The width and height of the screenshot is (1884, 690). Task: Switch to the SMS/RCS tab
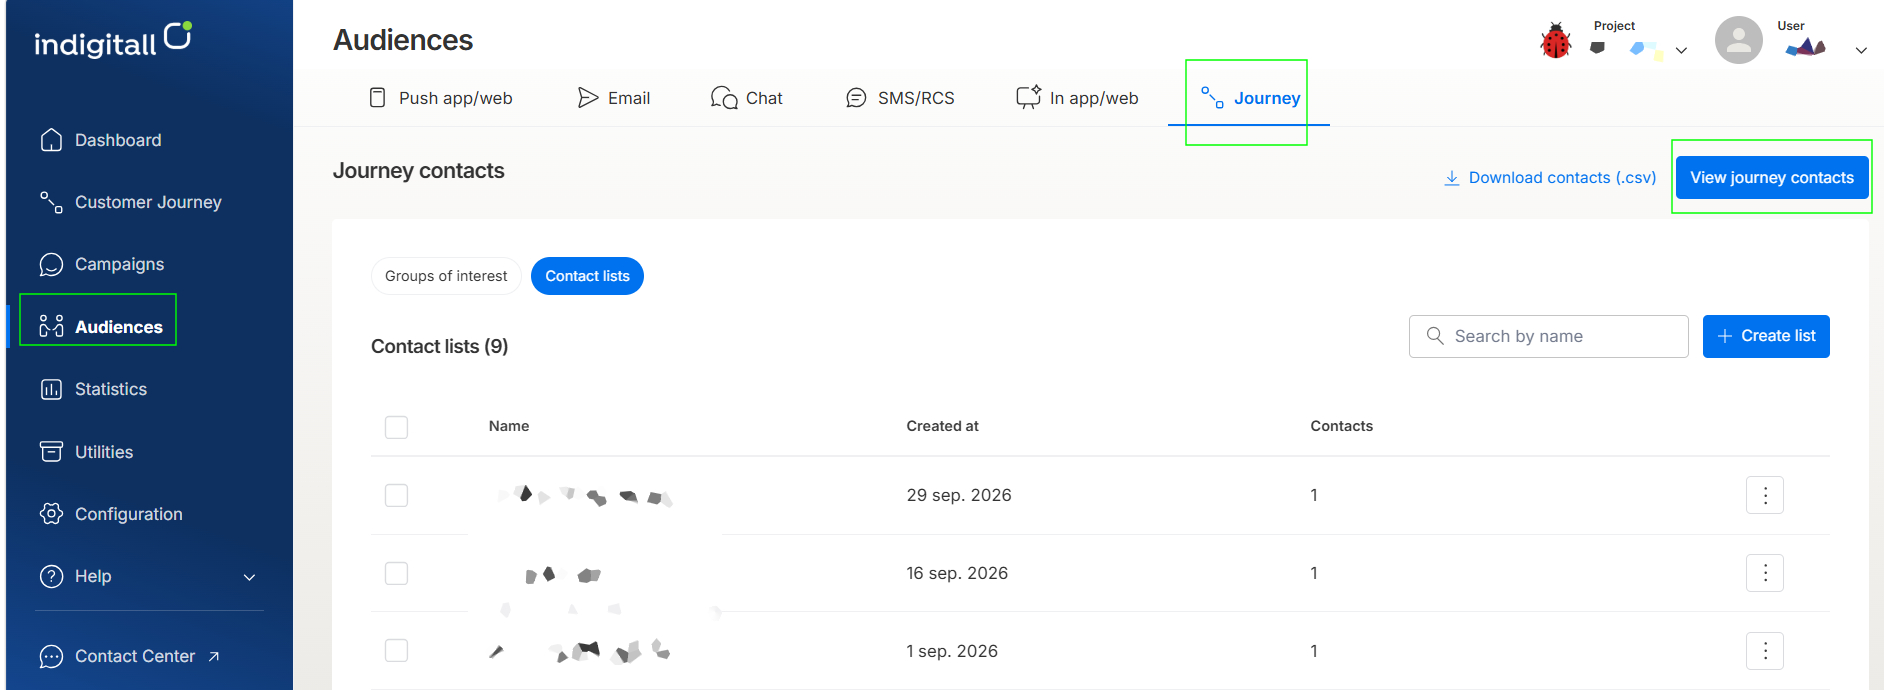[900, 98]
